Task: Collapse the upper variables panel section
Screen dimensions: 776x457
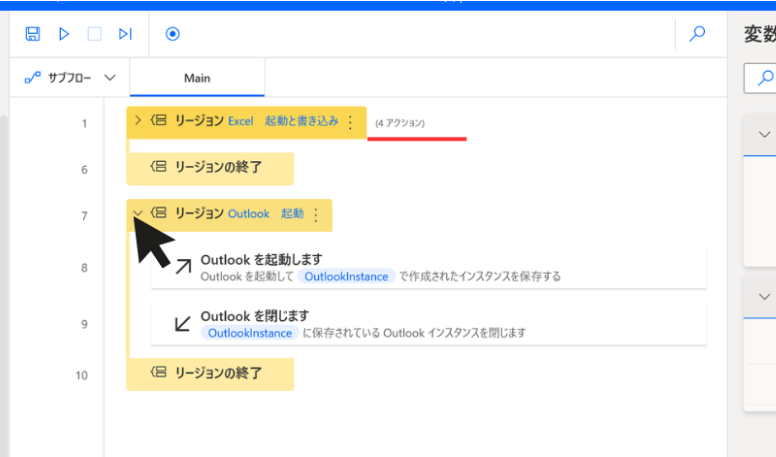Action: pos(764,135)
